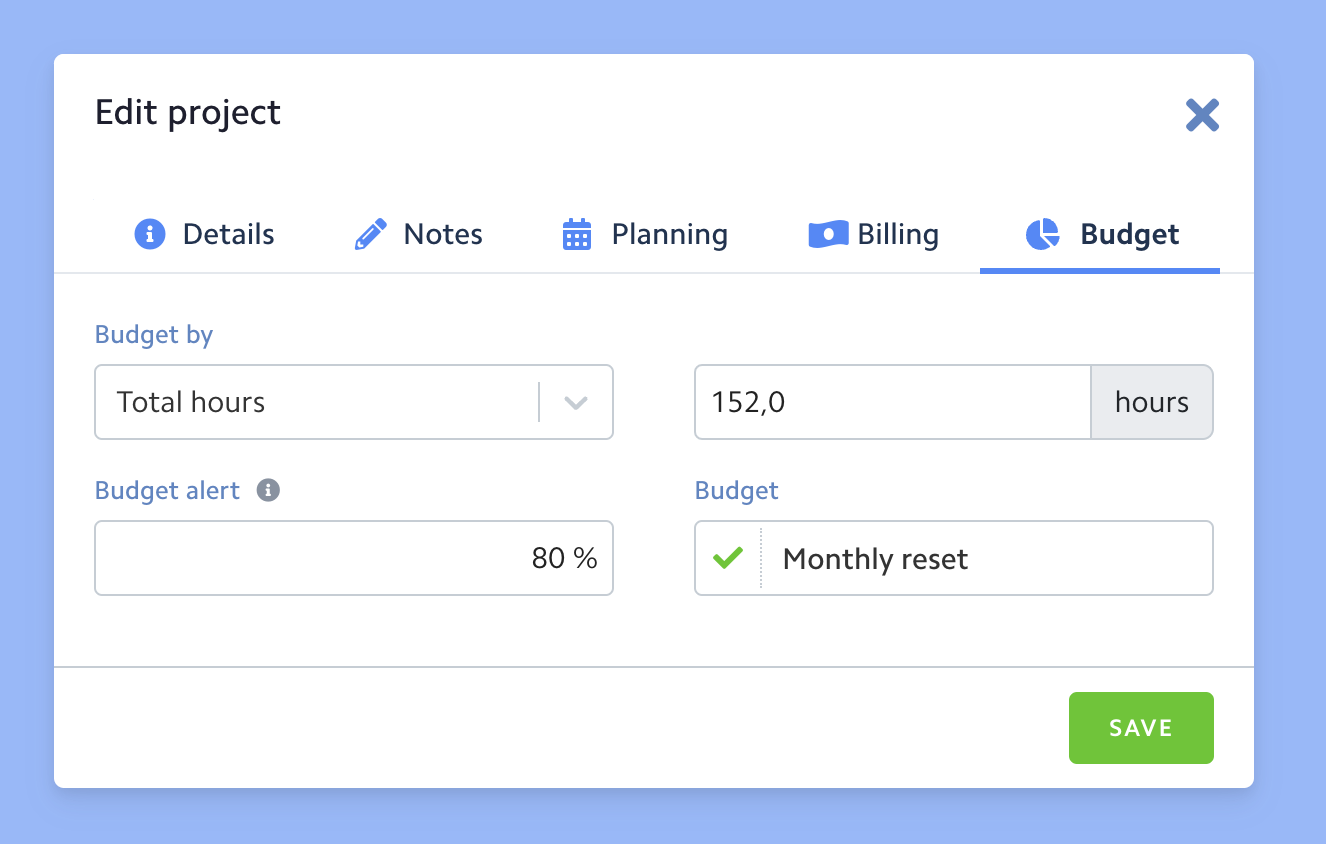
Task: Open the Notes tab
Action: tap(443, 235)
